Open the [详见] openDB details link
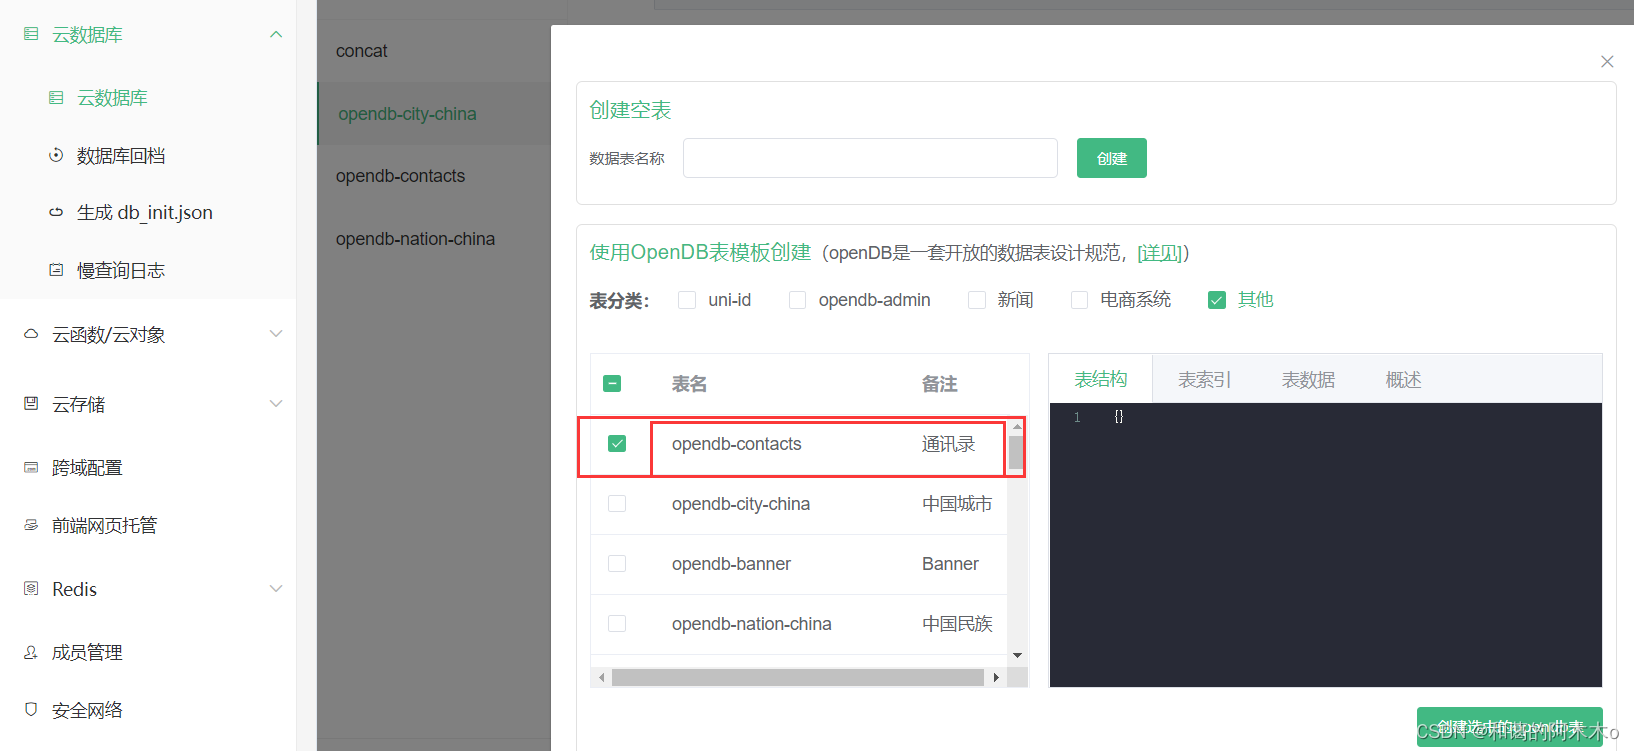The height and width of the screenshot is (751, 1634). (1160, 253)
